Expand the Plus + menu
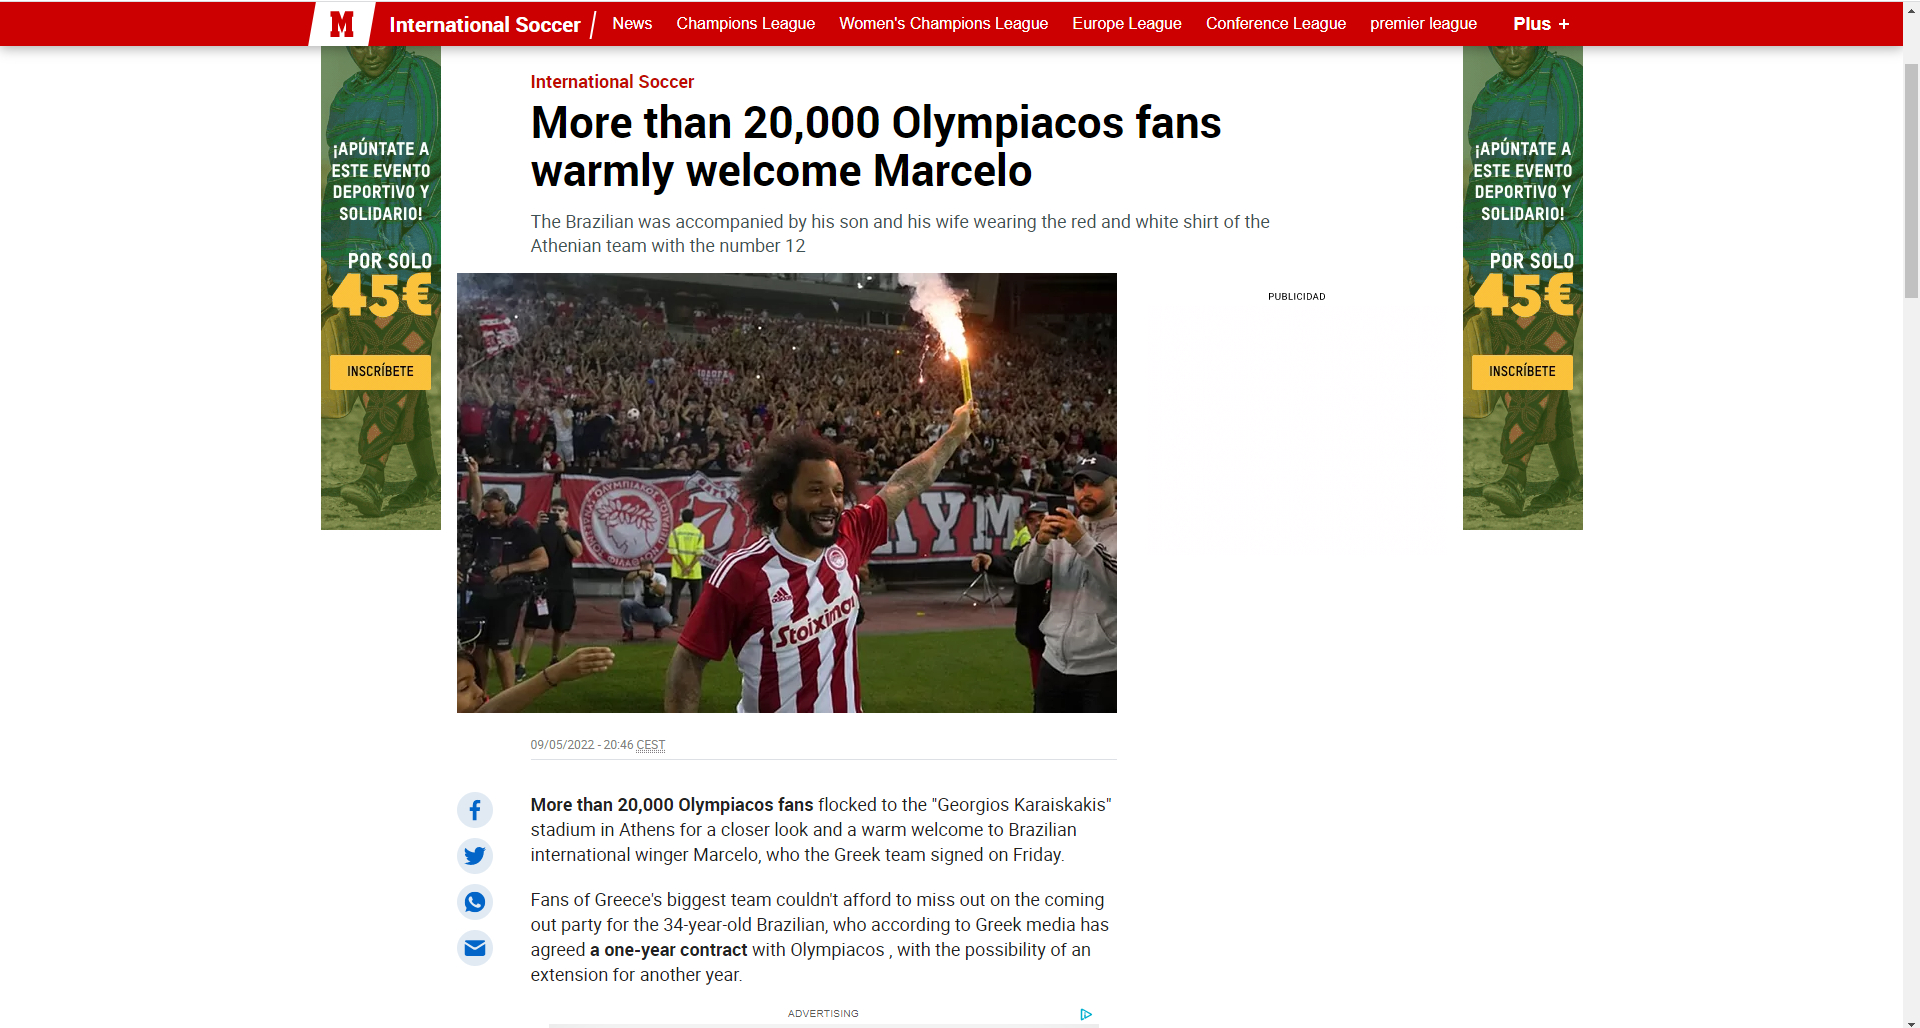Viewport: 1920px width, 1028px height. (1541, 24)
